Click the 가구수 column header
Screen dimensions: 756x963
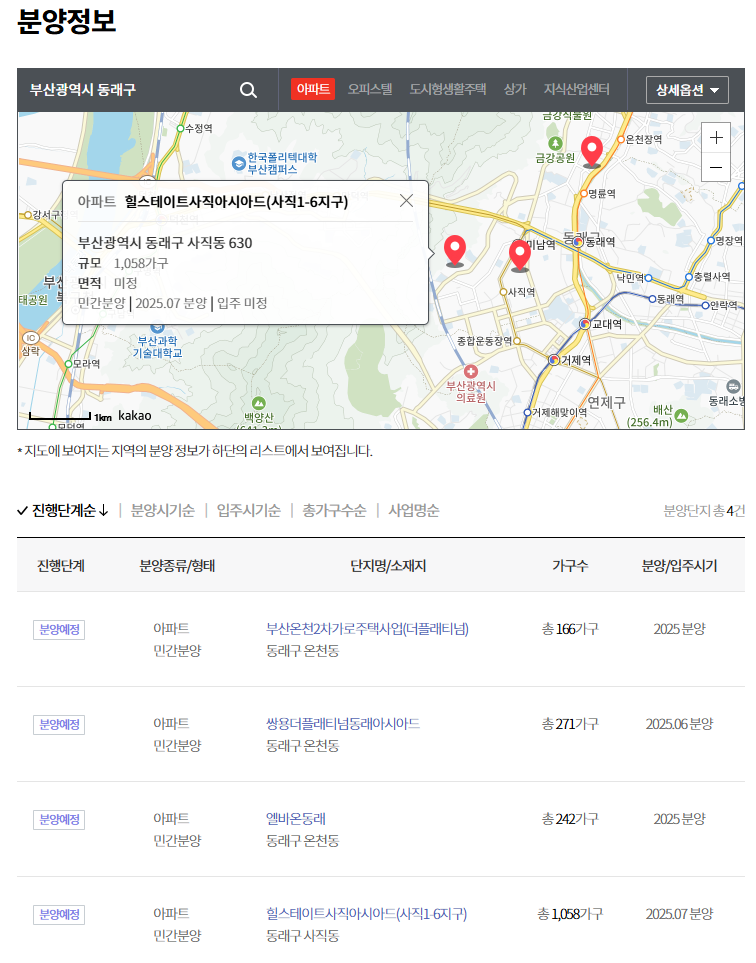(x=570, y=566)
